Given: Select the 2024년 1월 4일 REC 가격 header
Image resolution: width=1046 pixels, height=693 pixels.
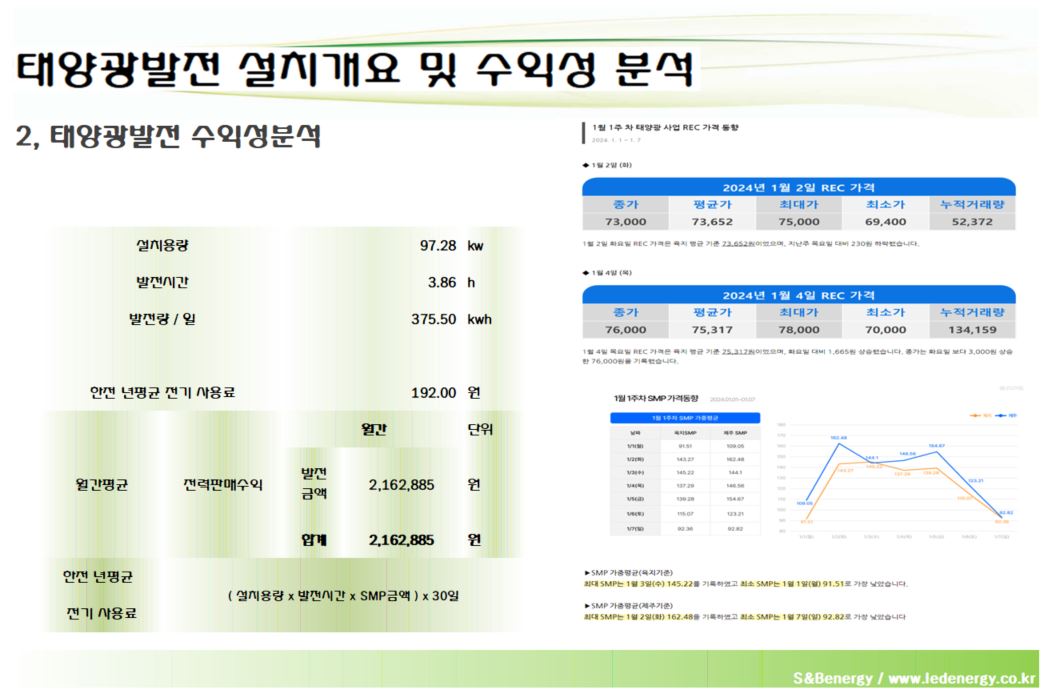Looking at the screenshot, I should pyautogui.click(x=798, y=295).
